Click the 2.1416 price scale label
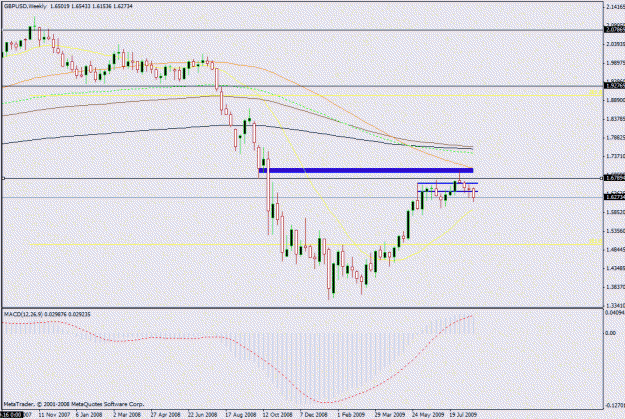Screen dimensions: 625x419 (615, 7)
